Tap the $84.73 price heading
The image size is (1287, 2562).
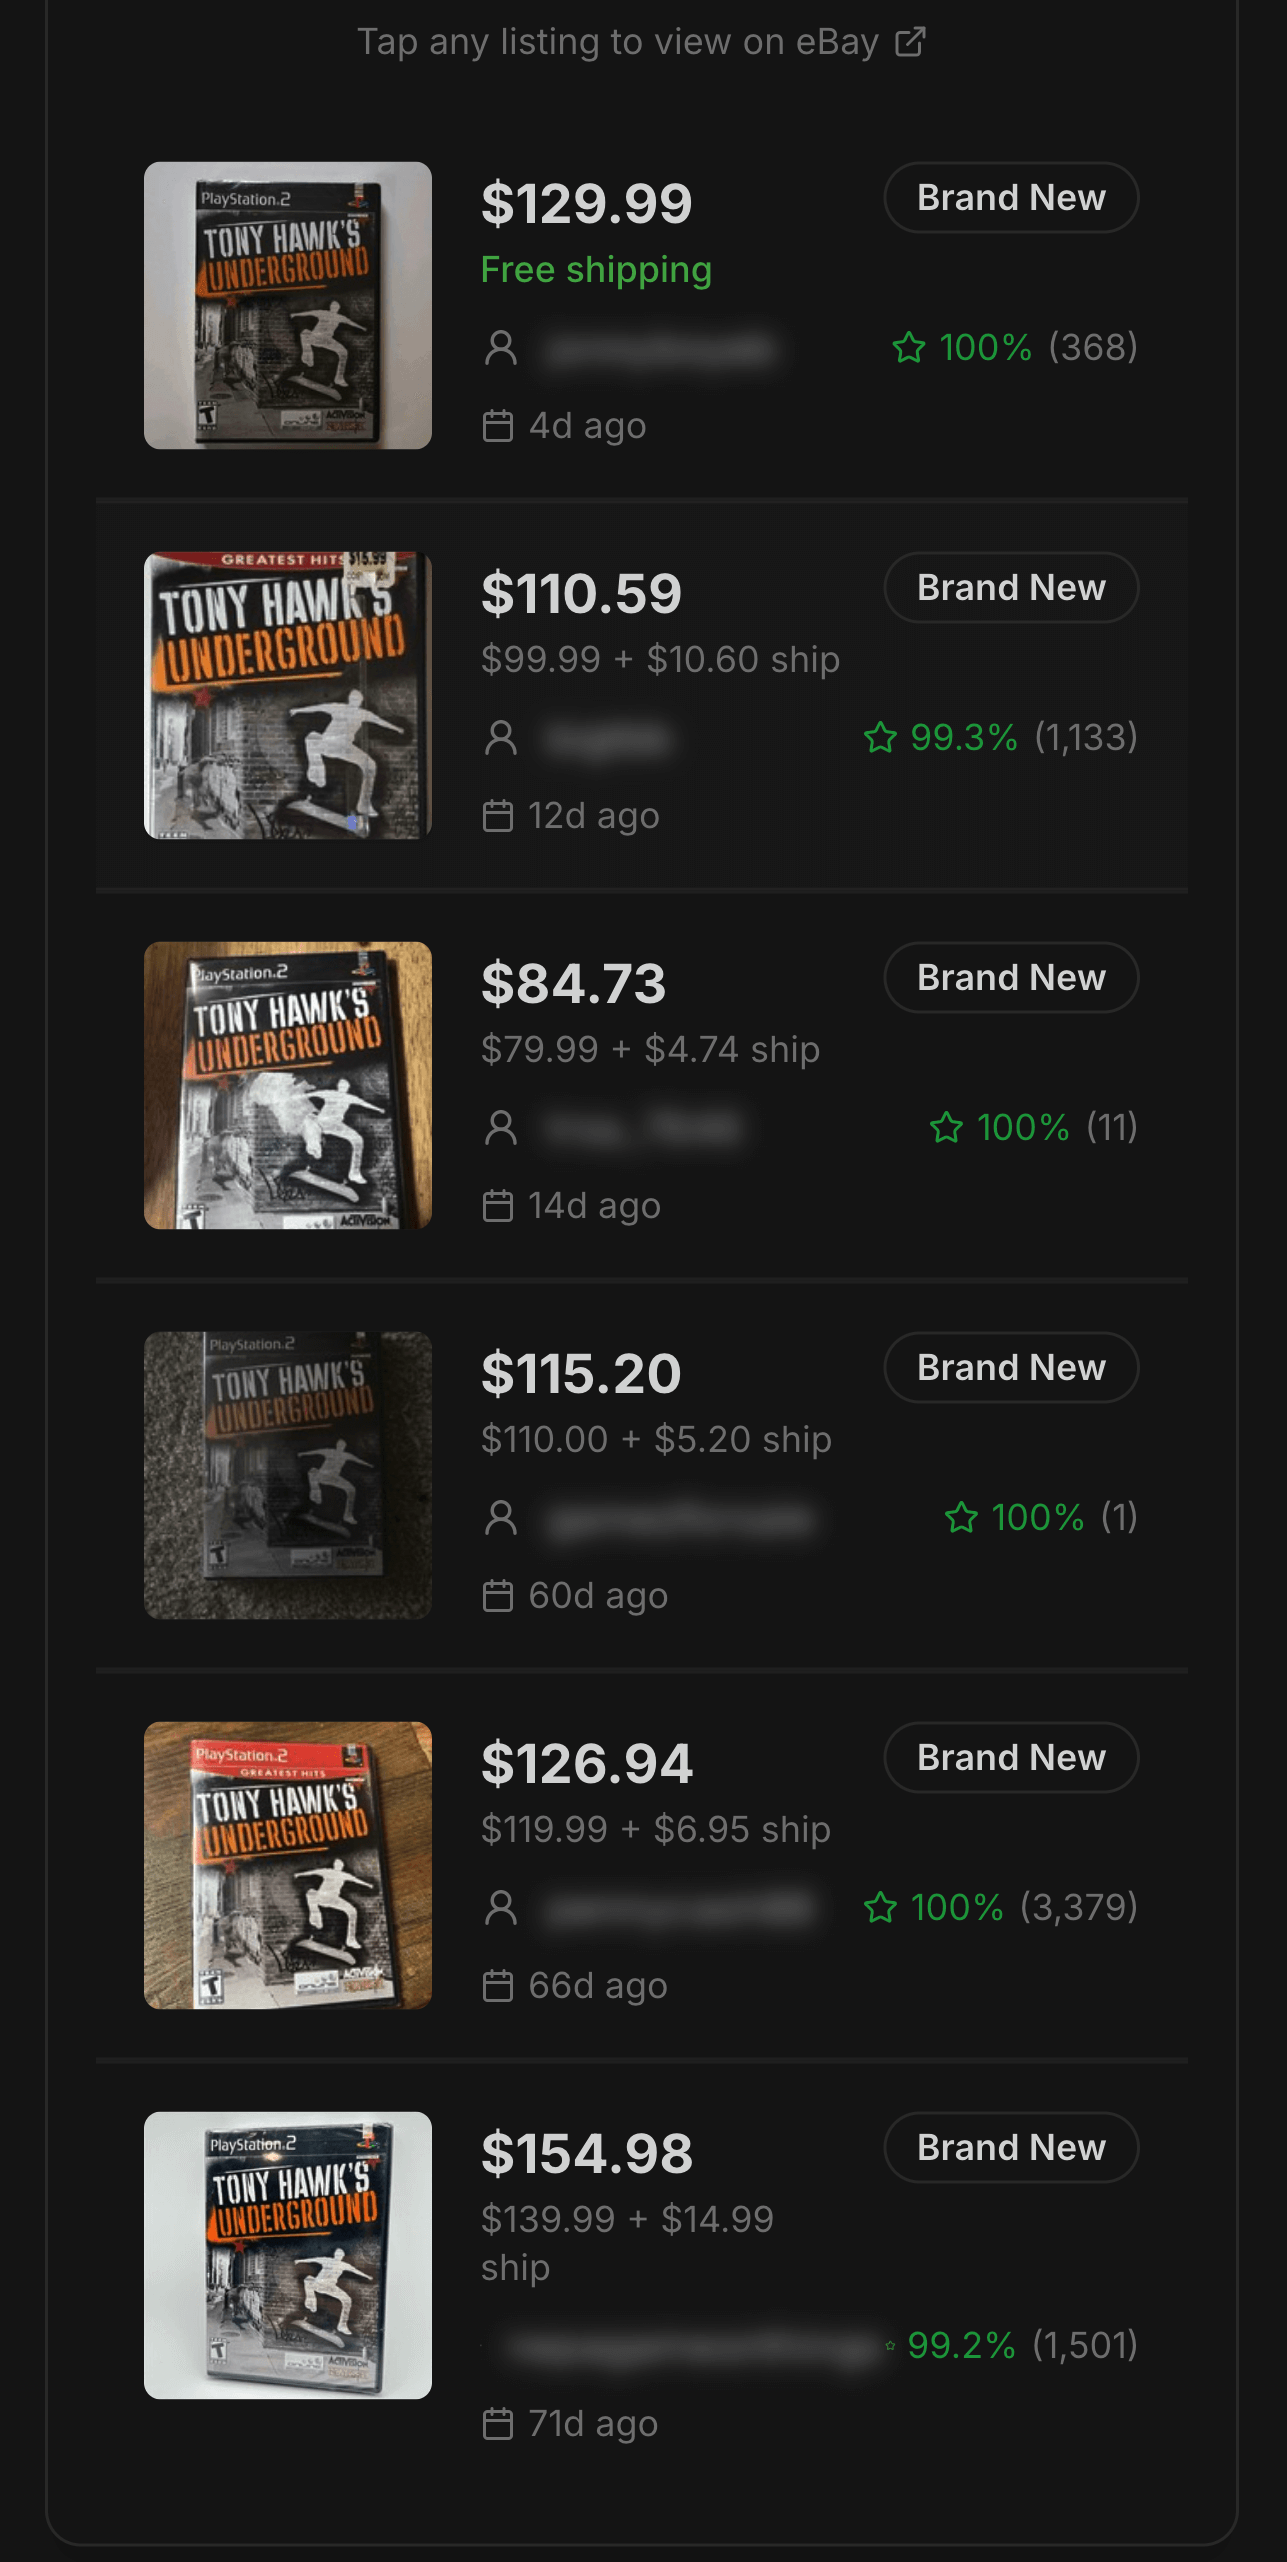[573, 984]
